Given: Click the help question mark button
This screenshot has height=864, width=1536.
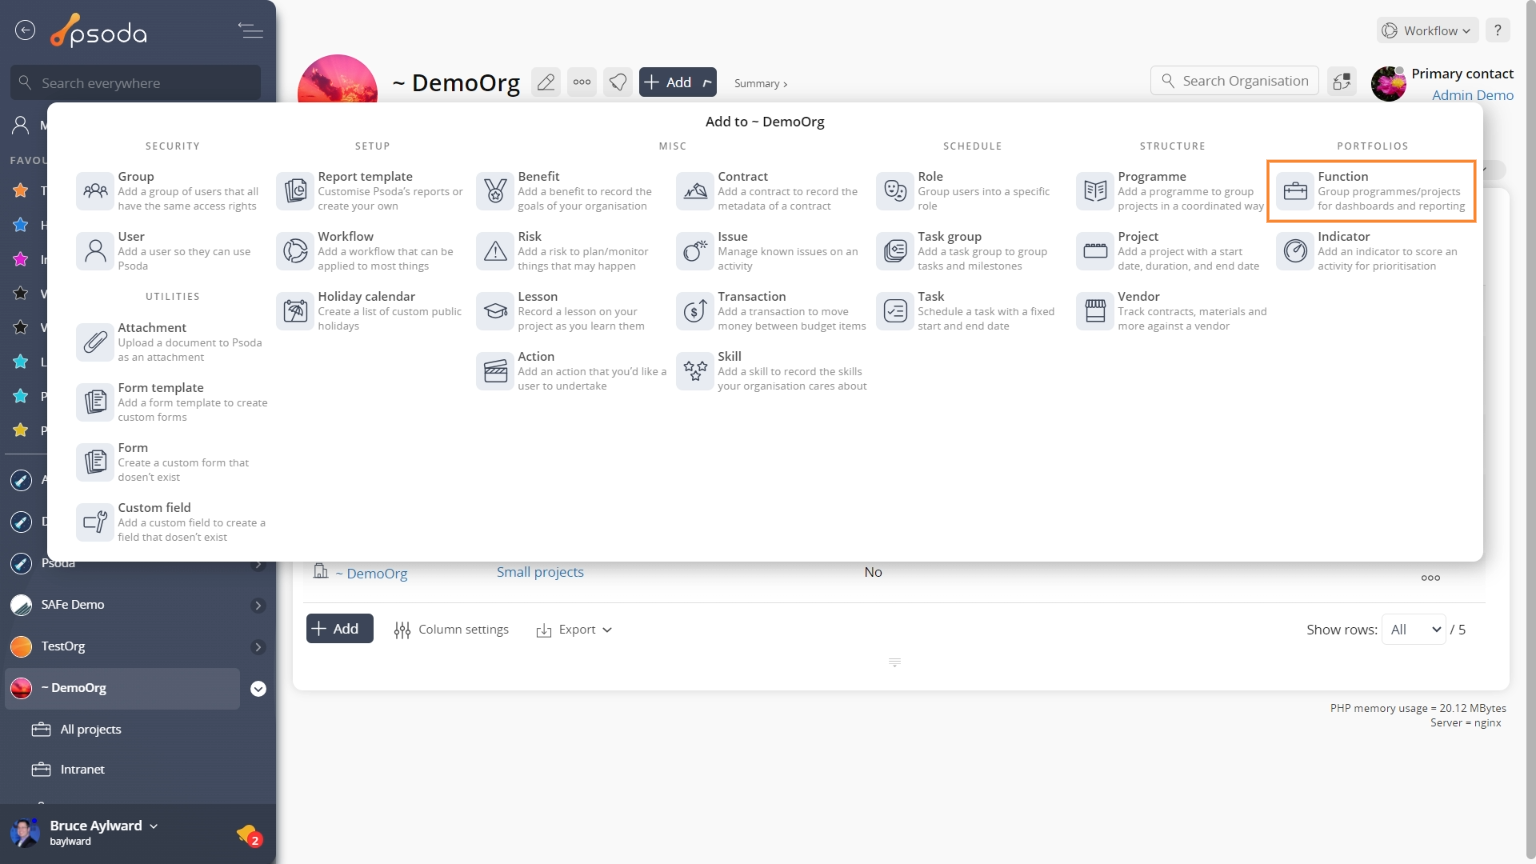Looking at the screenshot, I should coord(1498,31).
